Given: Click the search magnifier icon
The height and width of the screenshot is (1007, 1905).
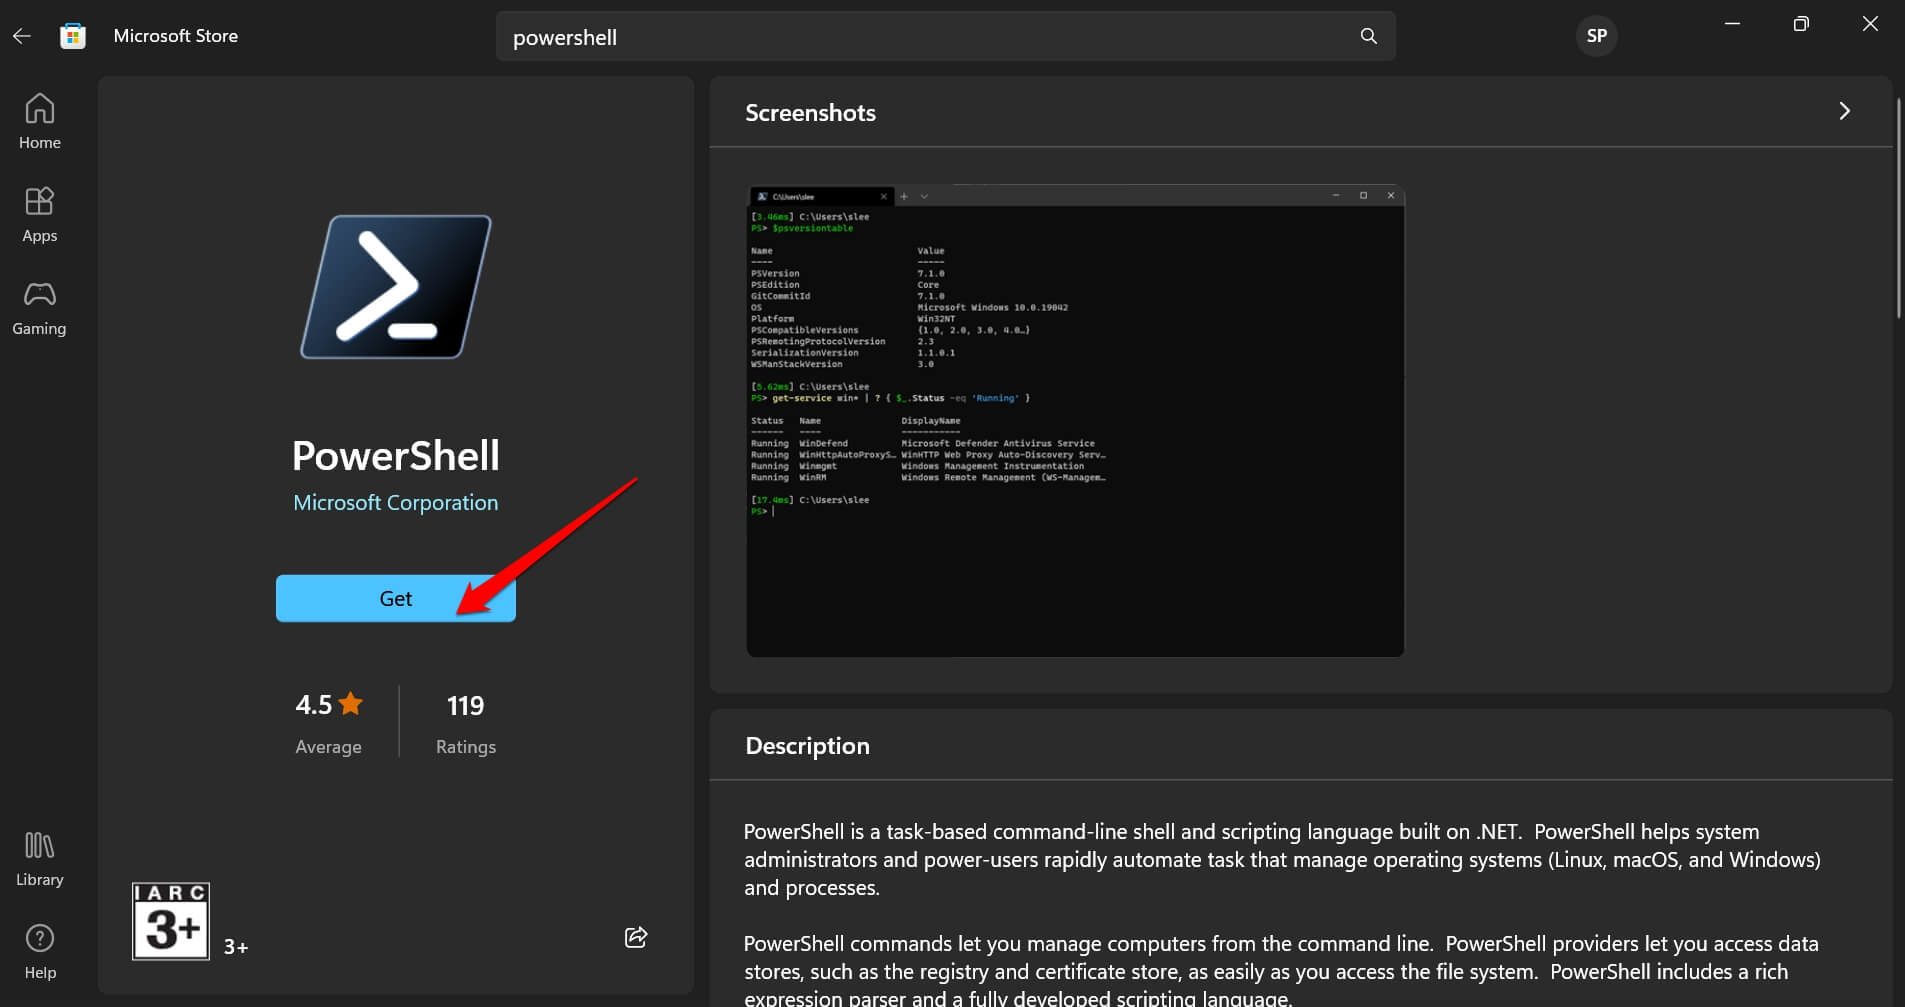Looking at the screenshot, I should tap(1369, 36).
